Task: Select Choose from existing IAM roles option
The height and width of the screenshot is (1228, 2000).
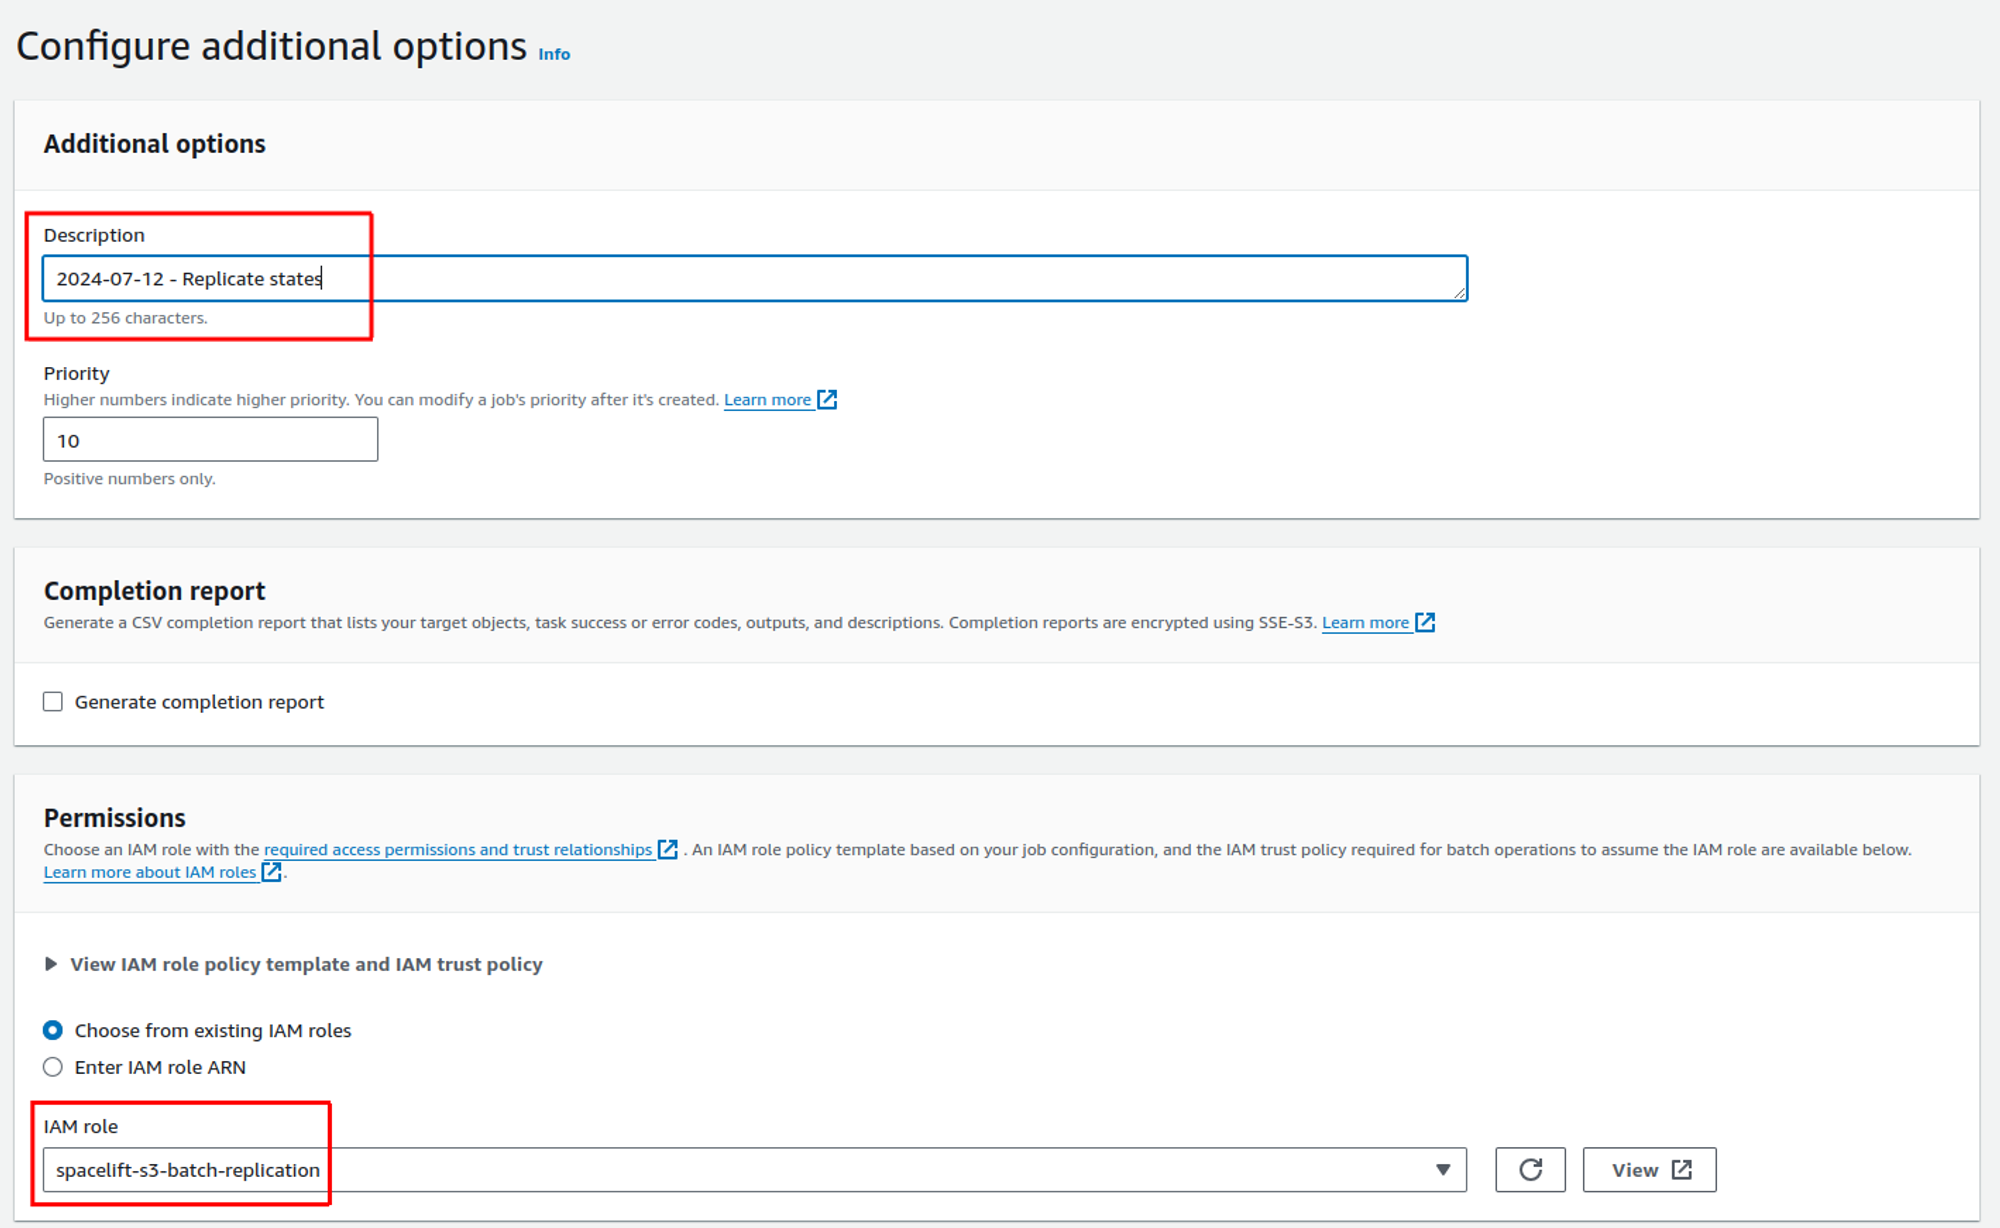Action: tap(52, 1030)
